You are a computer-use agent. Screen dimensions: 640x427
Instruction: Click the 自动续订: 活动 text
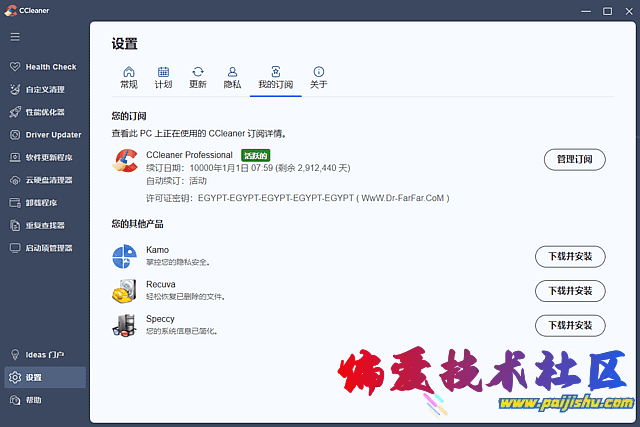(x=176, y=181)
